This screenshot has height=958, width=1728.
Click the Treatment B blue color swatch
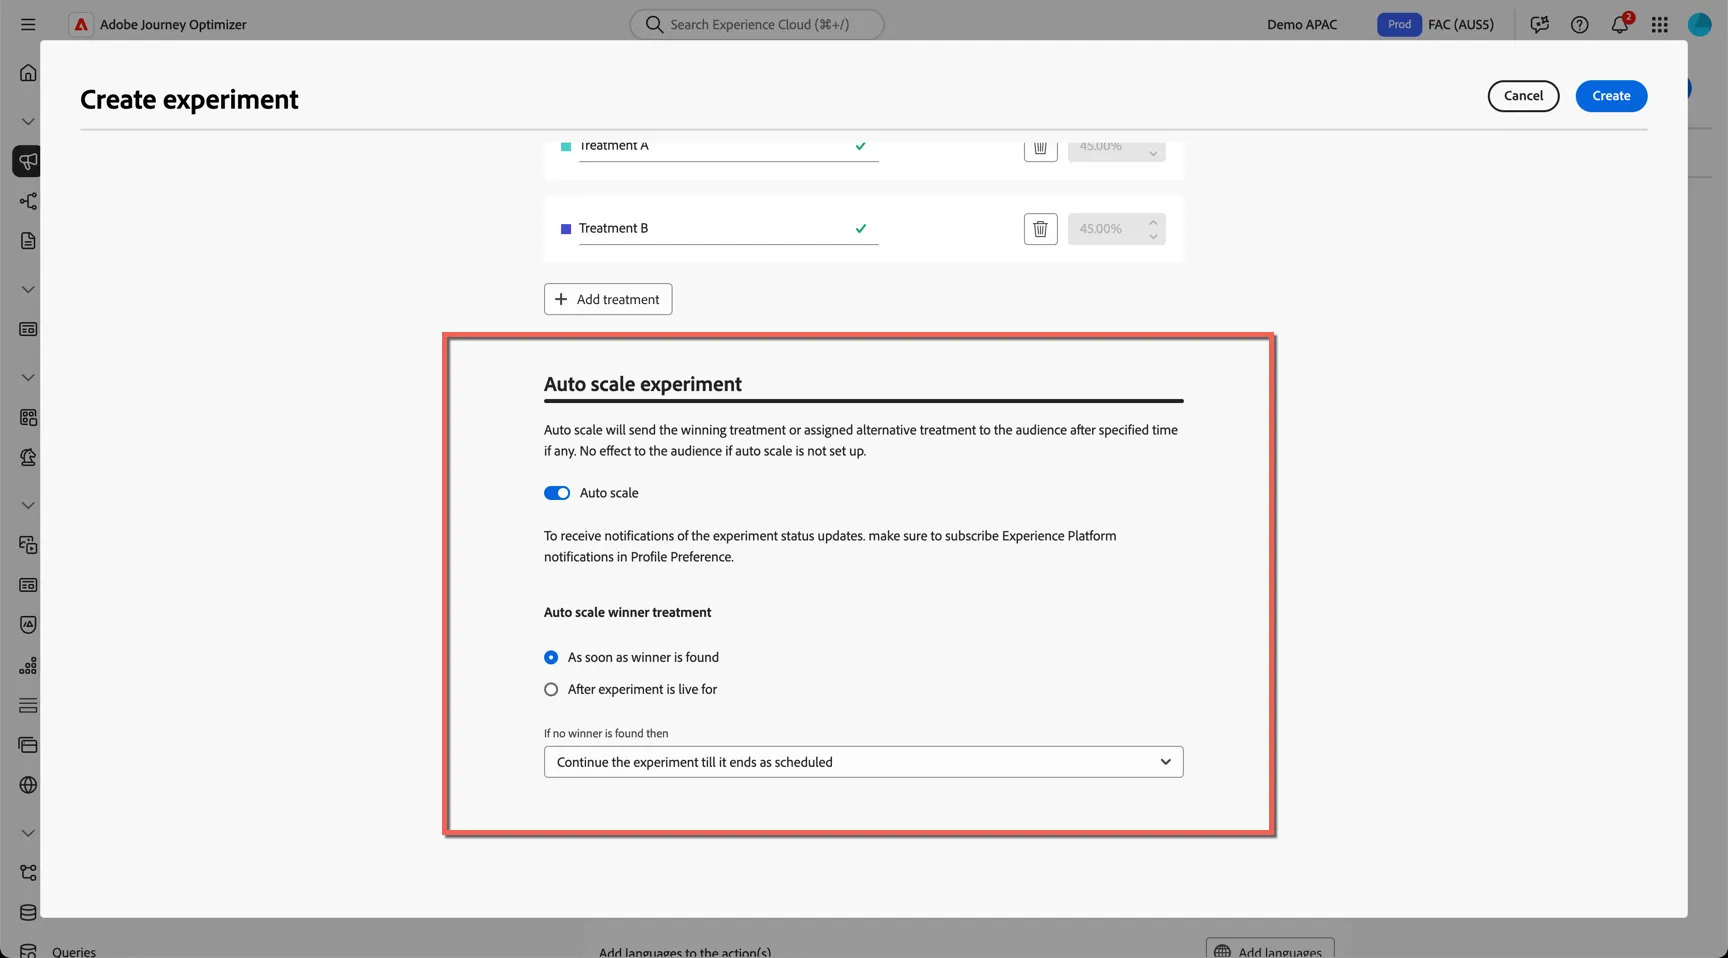tap(566, 229)
